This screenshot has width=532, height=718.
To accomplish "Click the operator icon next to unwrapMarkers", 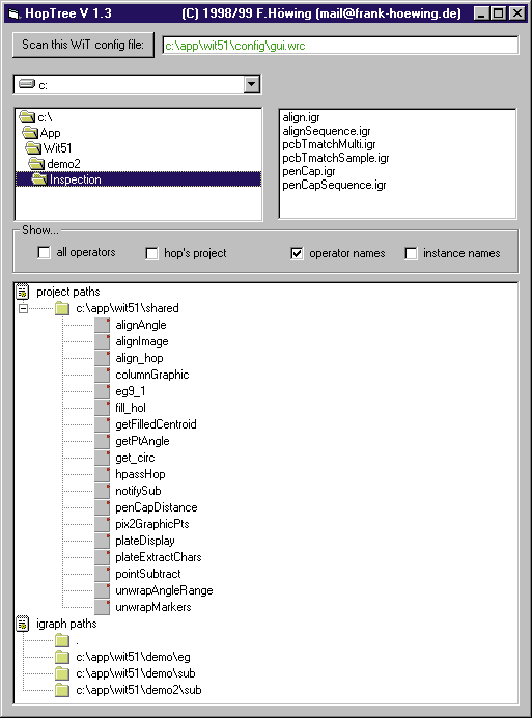I will pyautogui.click(x=102, y=607).
